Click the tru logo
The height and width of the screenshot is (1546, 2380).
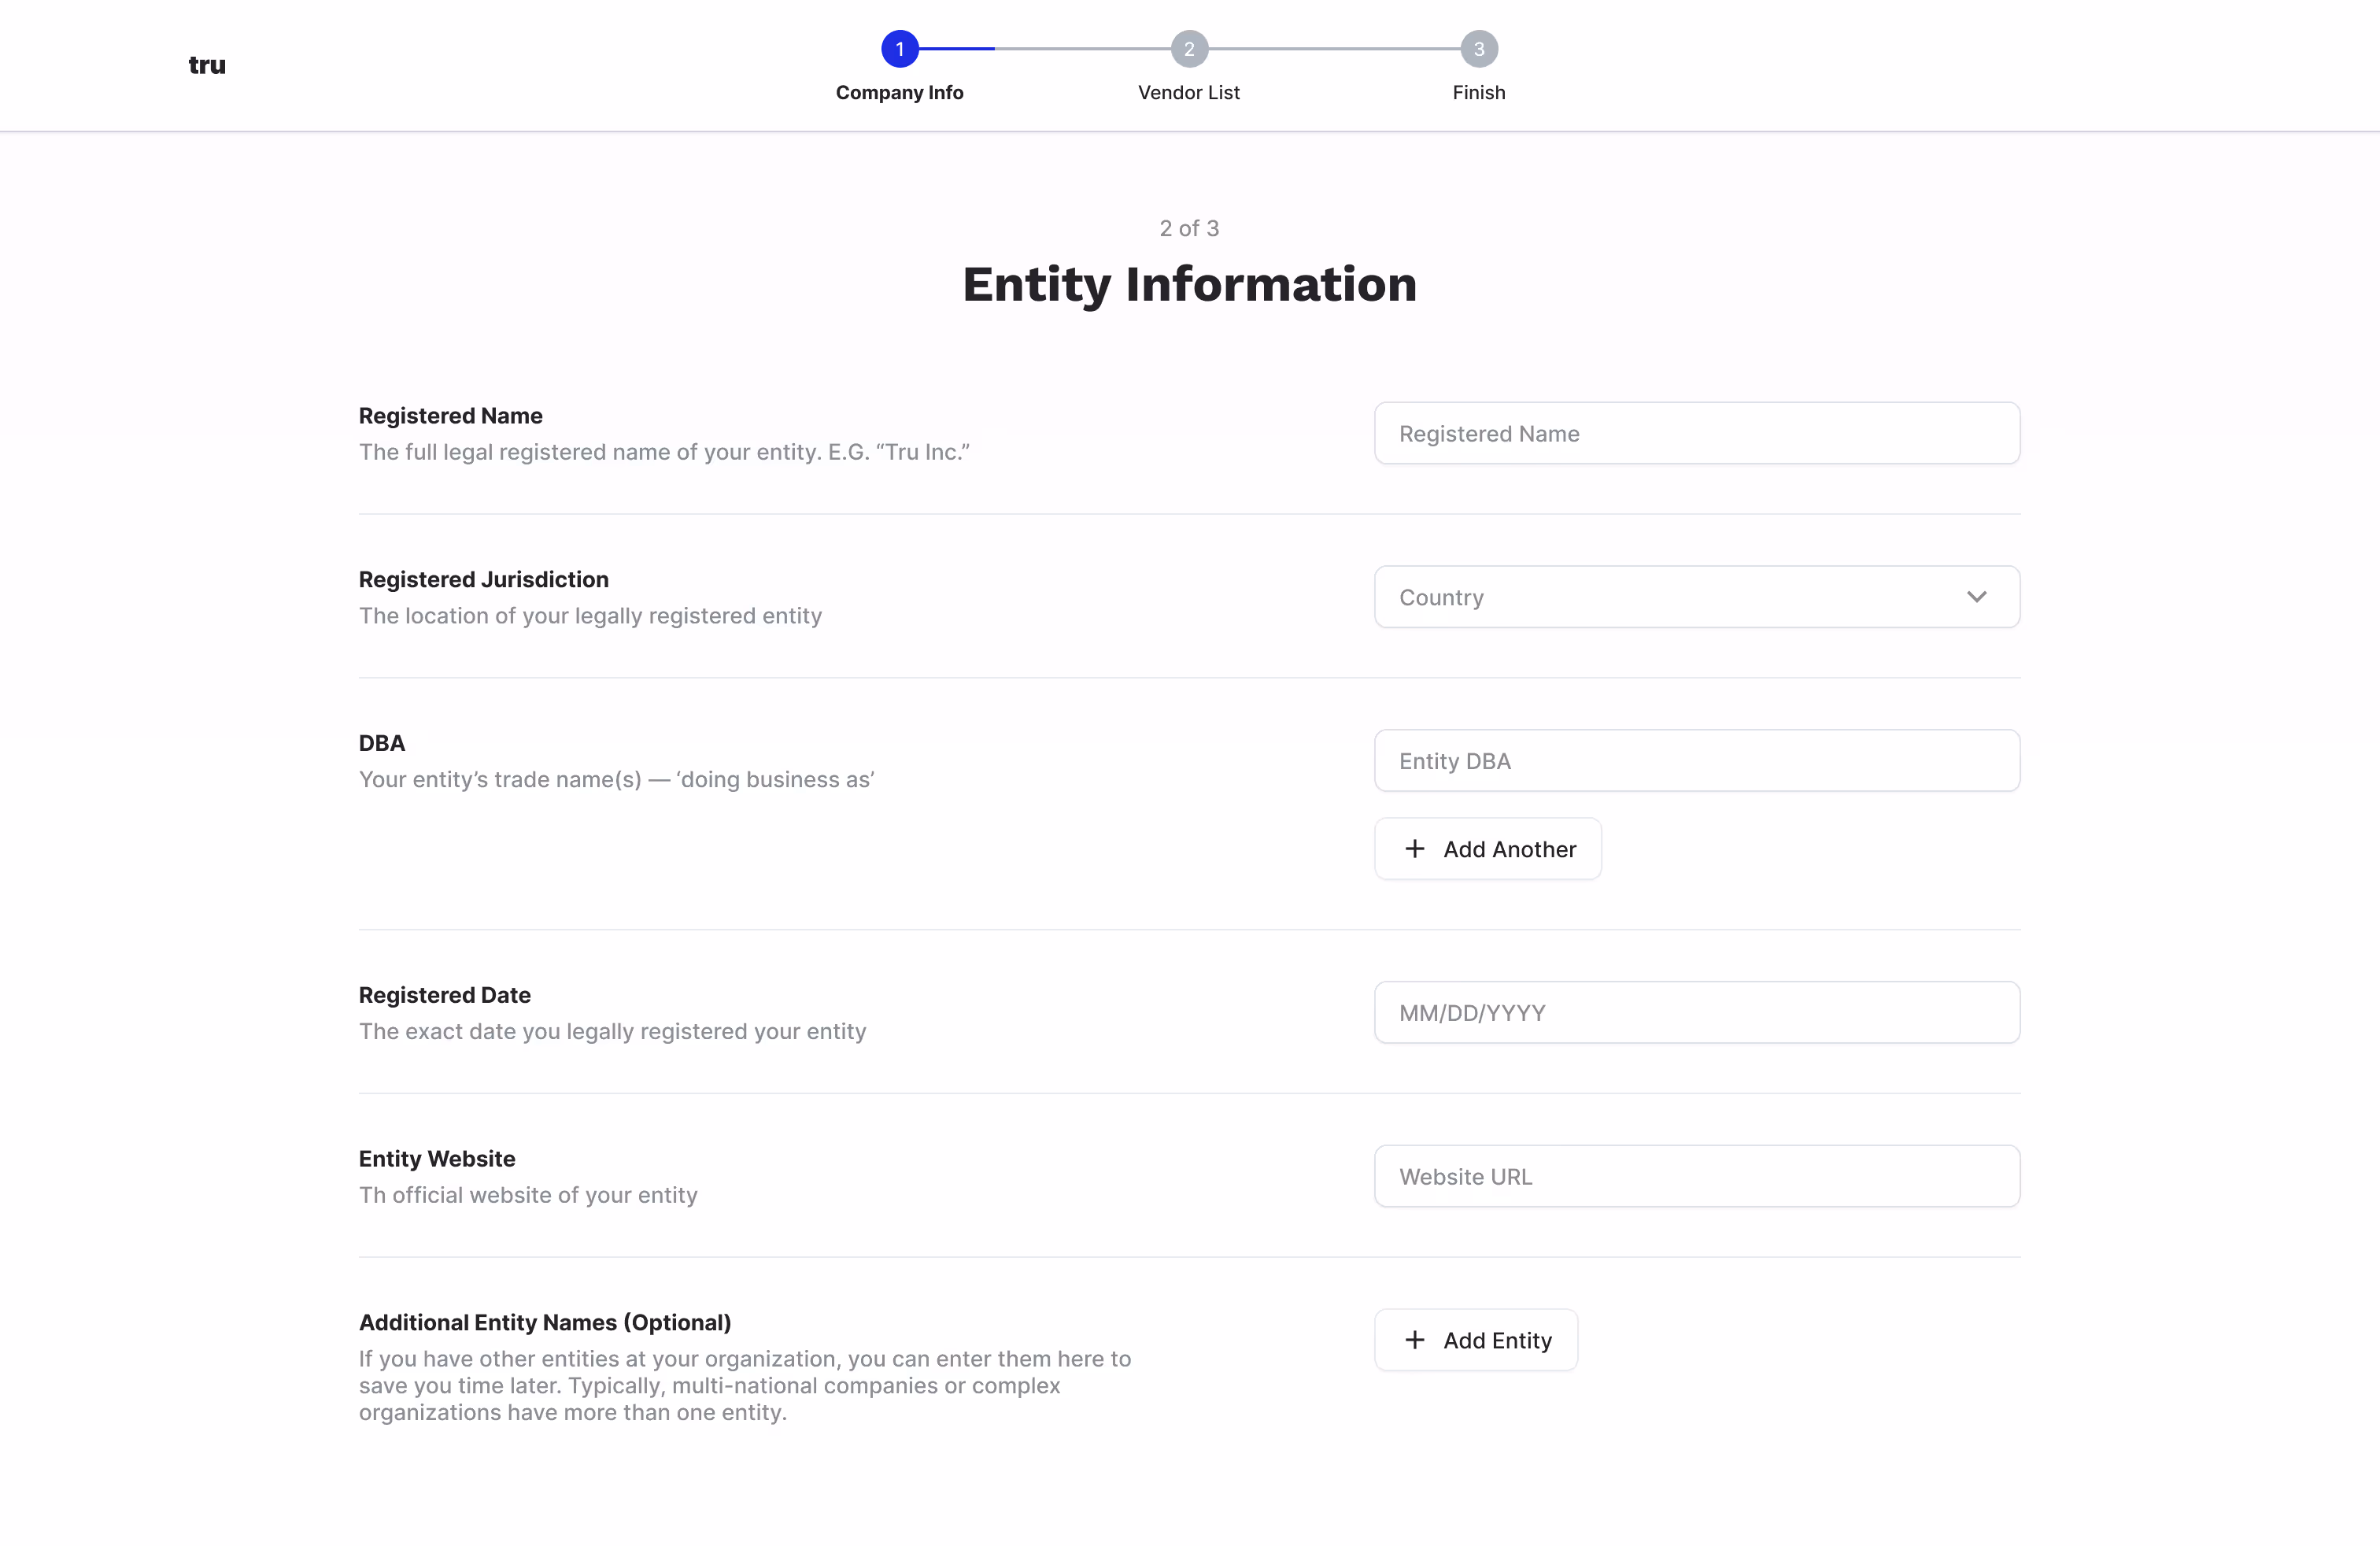pos(207,66)
